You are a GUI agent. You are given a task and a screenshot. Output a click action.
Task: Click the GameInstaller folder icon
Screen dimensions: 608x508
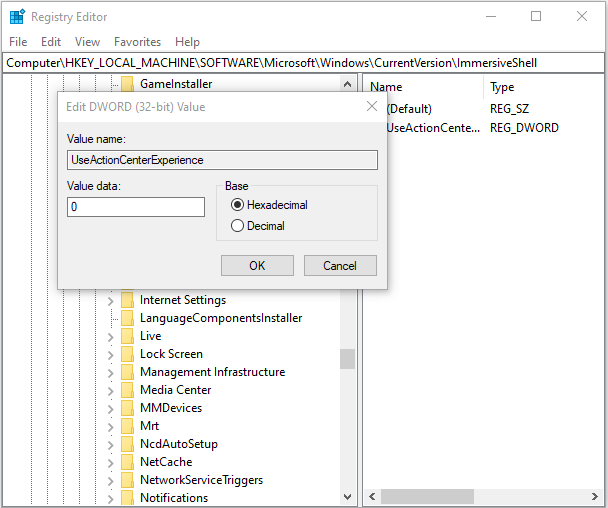pyautogui.click(x=127, y=84)
